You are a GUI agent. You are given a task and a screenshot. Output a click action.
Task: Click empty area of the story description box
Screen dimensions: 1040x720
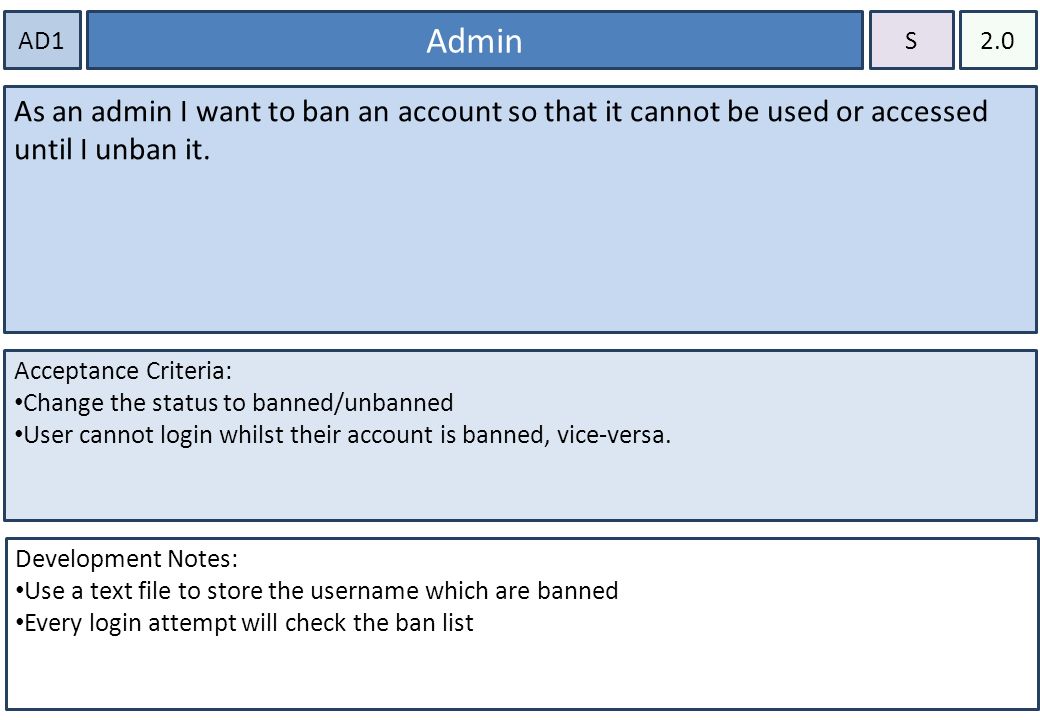point(520,252)
